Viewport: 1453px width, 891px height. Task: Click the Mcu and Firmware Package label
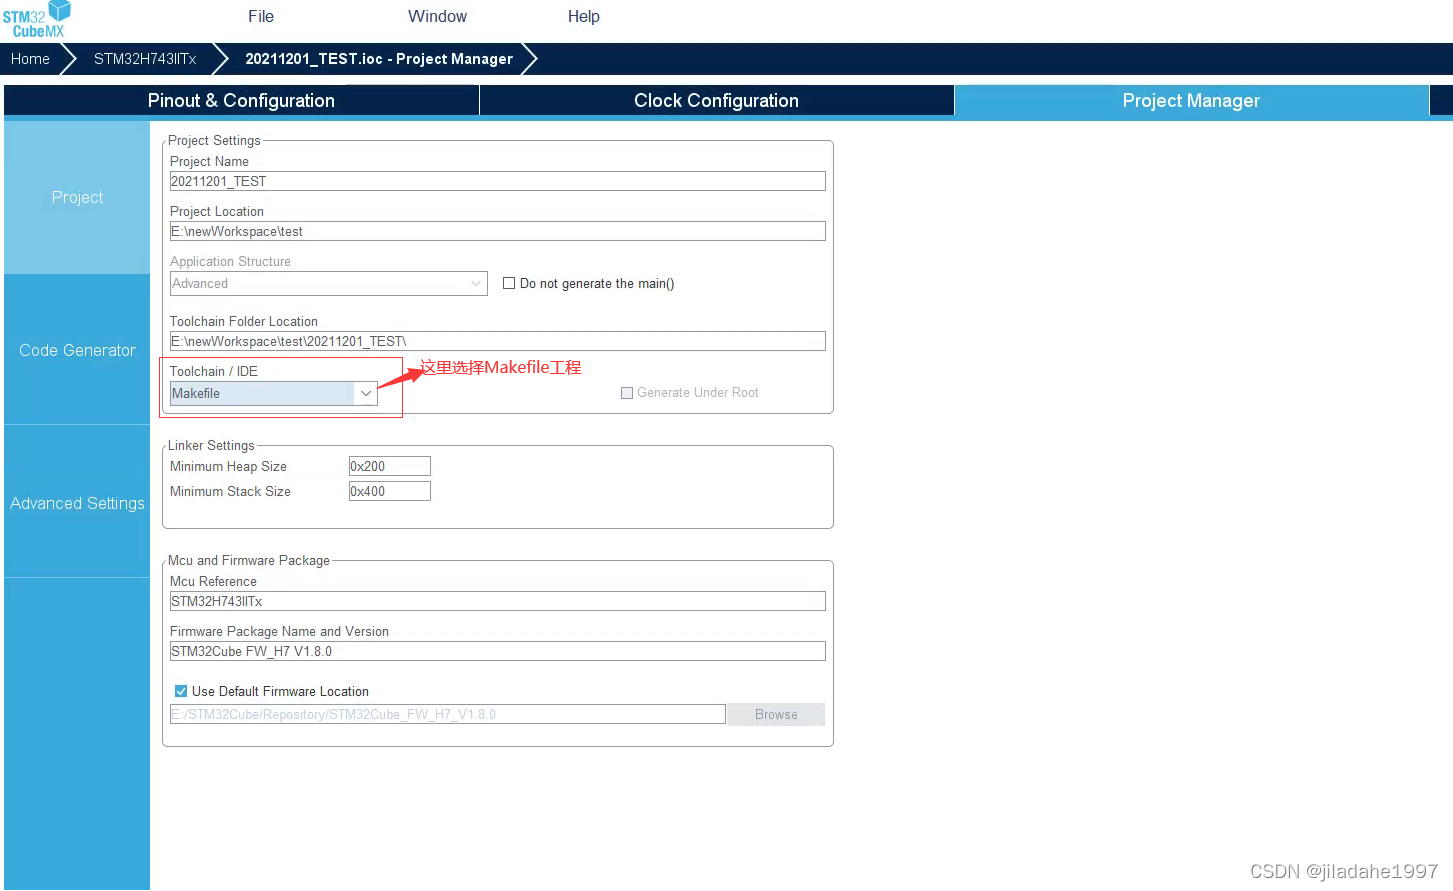249,561
